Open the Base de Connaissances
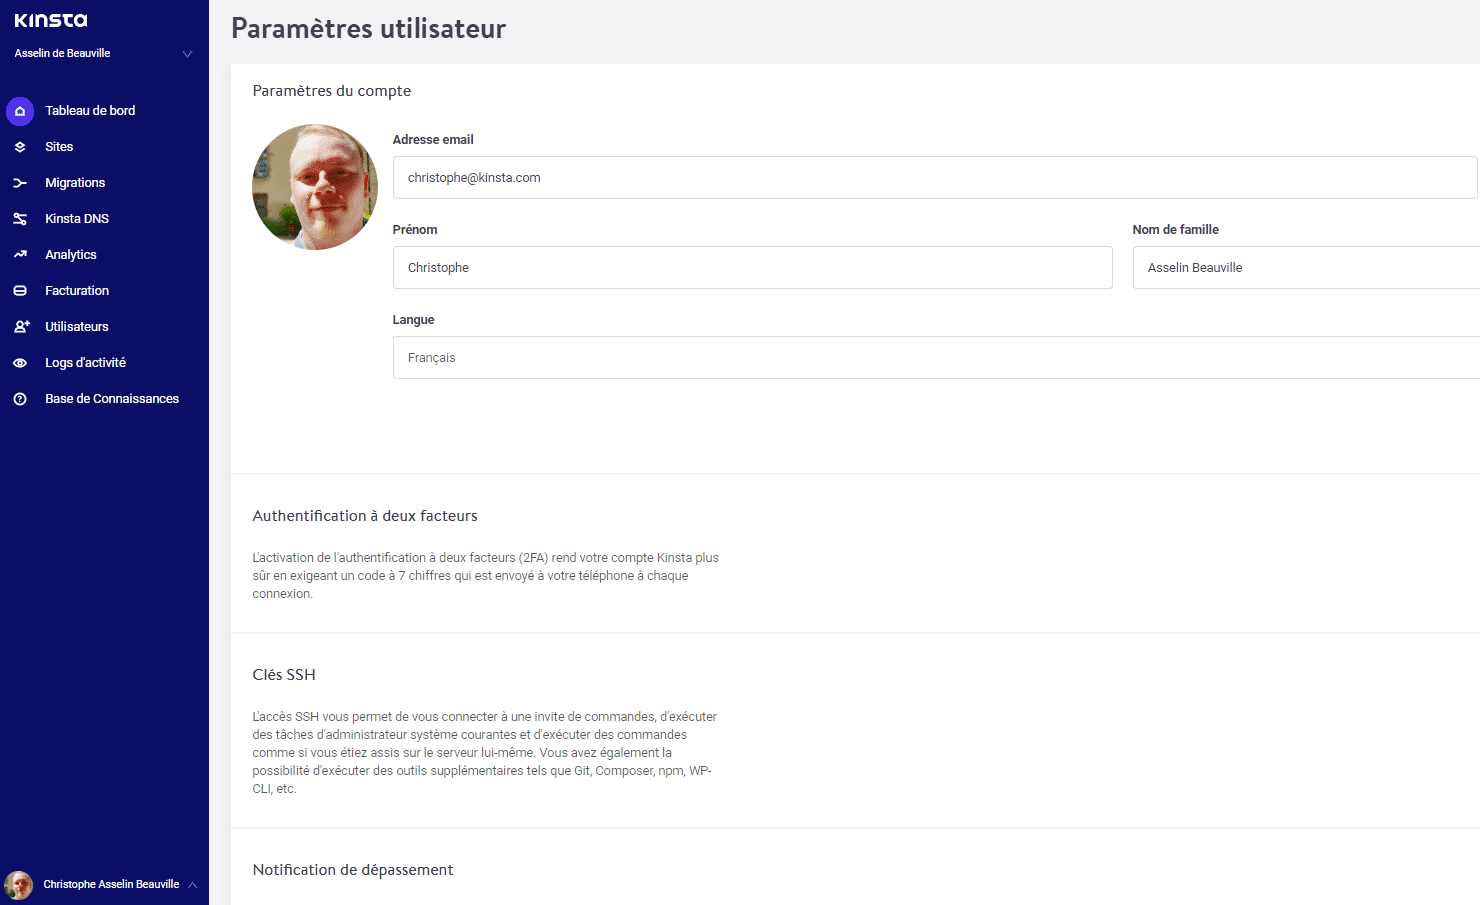The height and width of the screenshot is (905, 1480). (111, 398)
